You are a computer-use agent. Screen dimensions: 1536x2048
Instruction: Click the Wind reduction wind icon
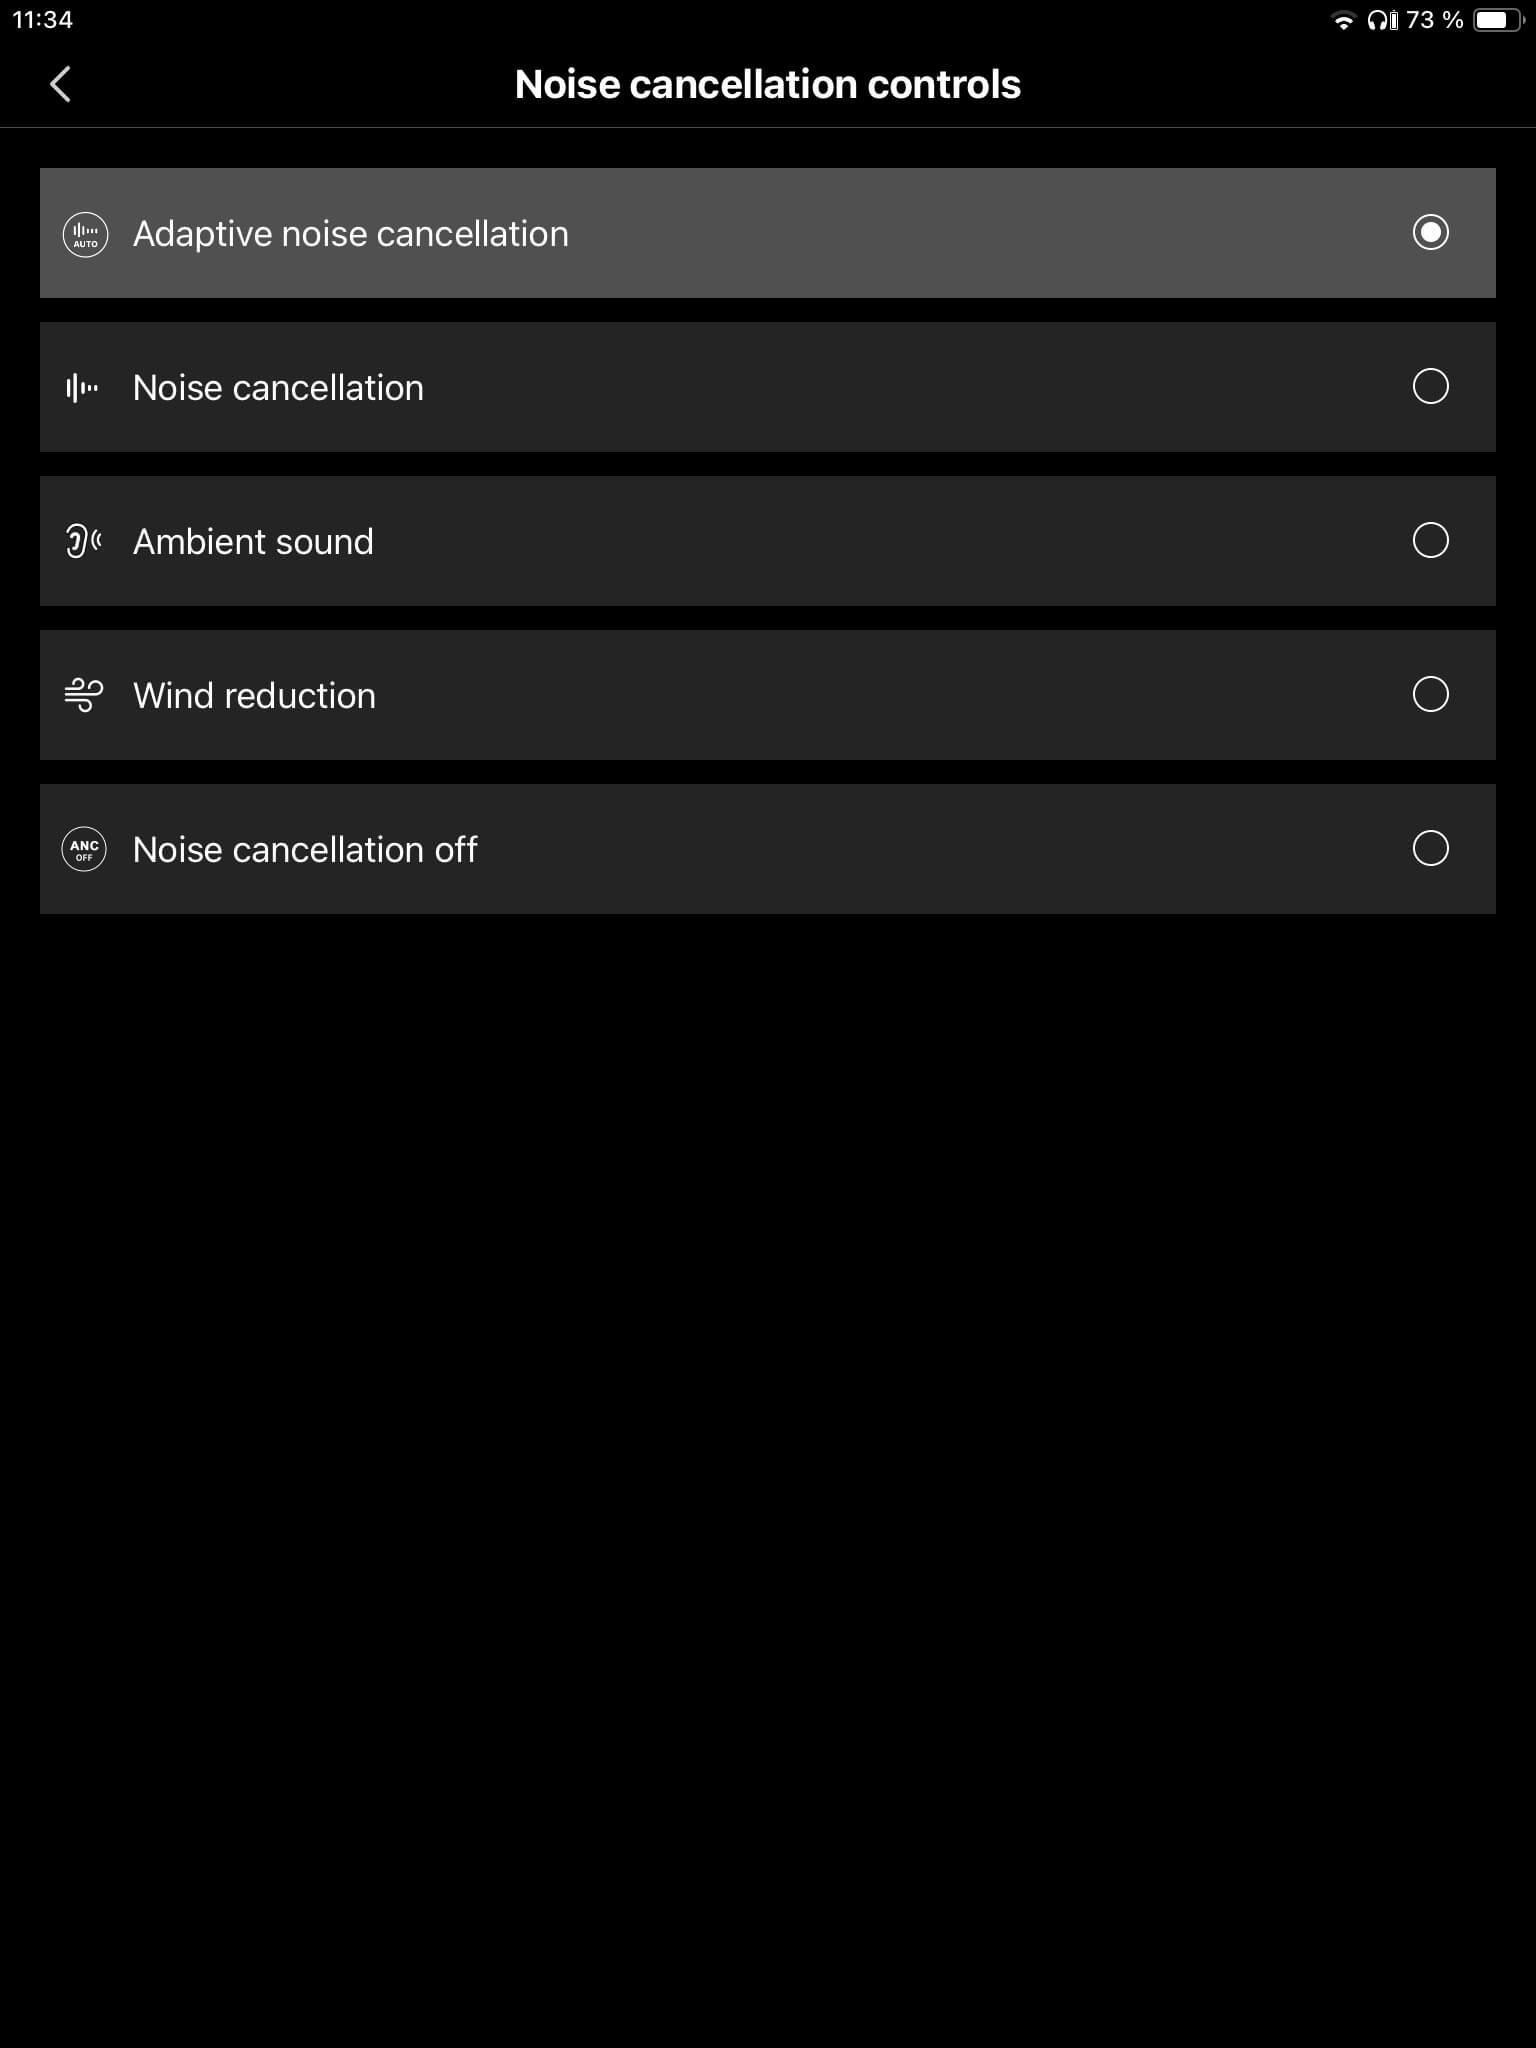[x=83, y=695]
